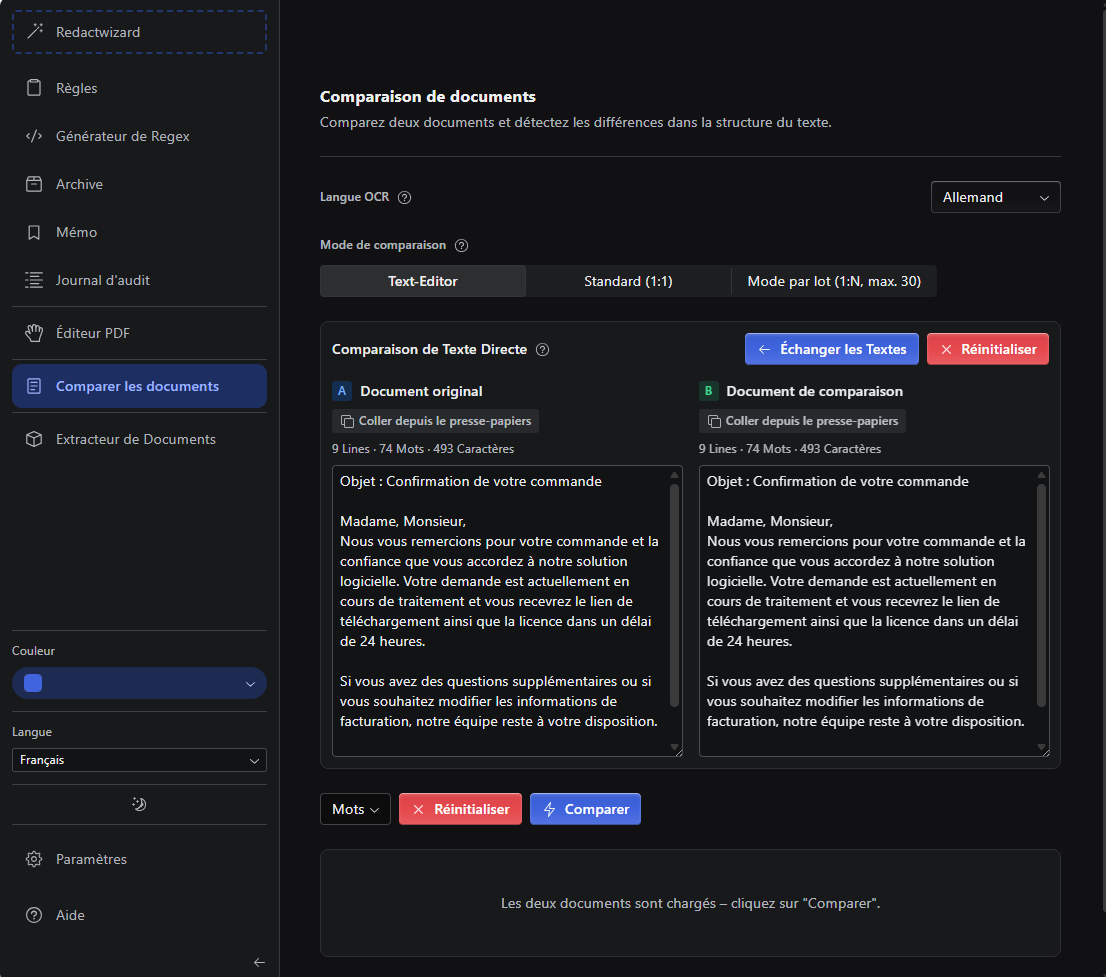Click the Mémo bookmark icon

pos(34,232)
